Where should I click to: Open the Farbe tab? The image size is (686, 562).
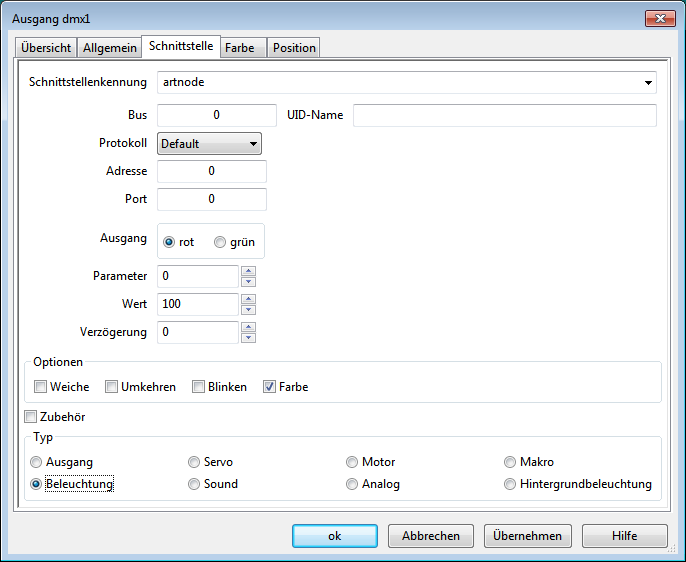[x=240, y=48]
